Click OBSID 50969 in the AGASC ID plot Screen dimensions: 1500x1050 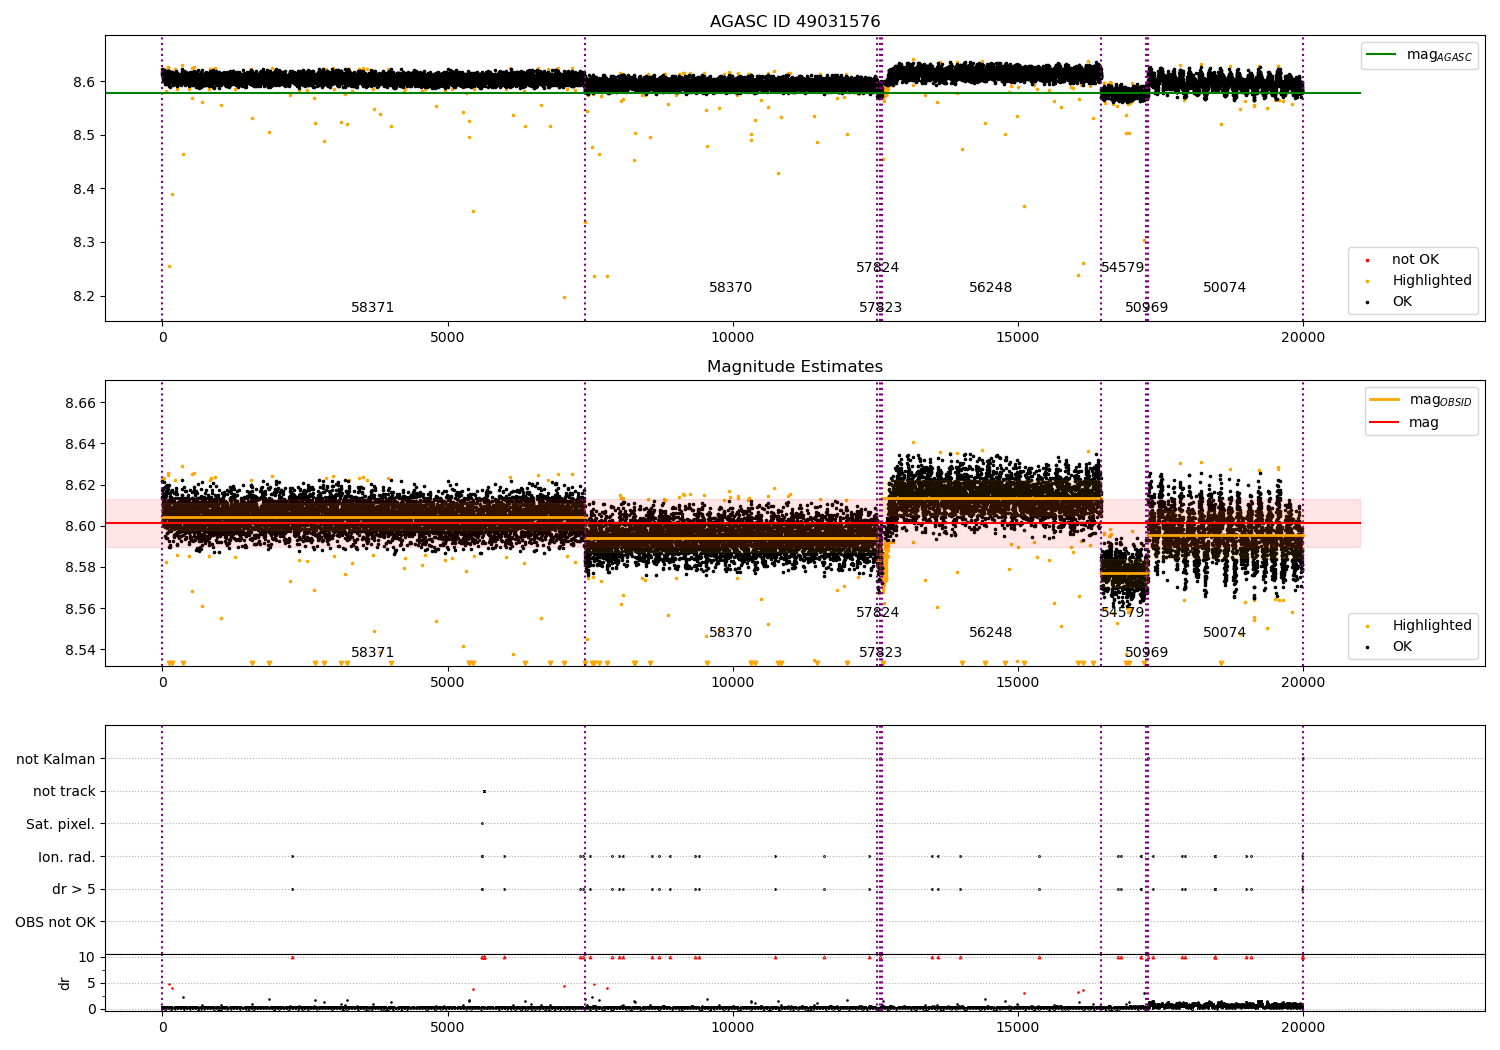[1147, 308]
